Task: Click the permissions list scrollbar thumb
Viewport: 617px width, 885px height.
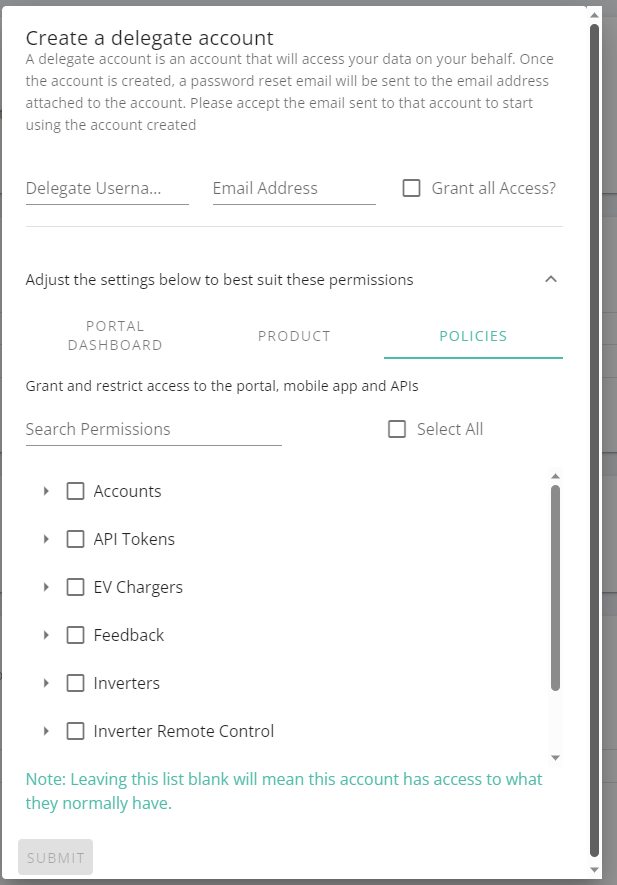Action: coord(555,588)
